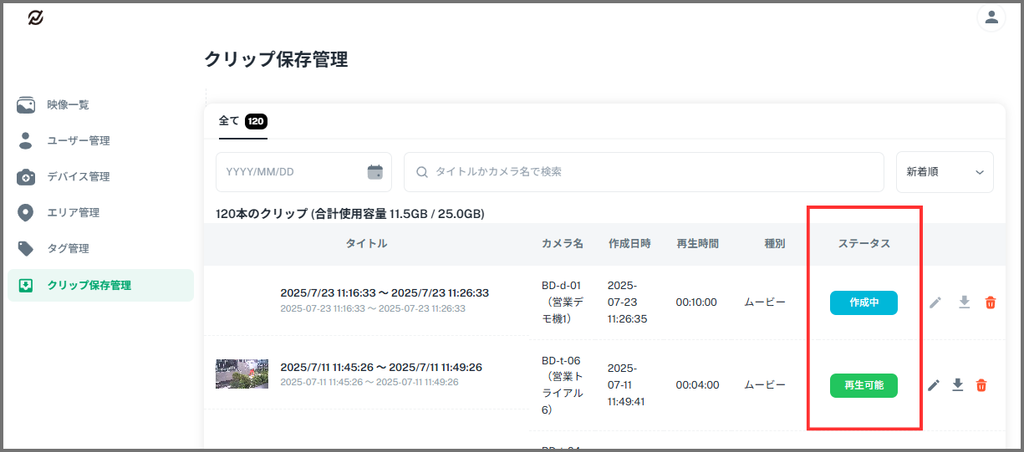
Task: Click the タイトル column header
Action: [366, 244]
